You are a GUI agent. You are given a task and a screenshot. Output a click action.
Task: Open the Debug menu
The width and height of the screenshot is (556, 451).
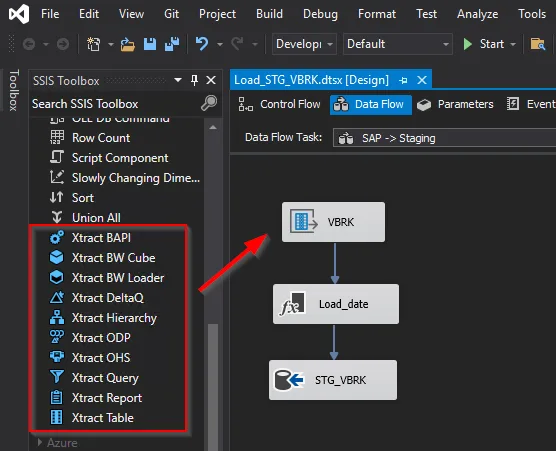(x=320, y=14)
